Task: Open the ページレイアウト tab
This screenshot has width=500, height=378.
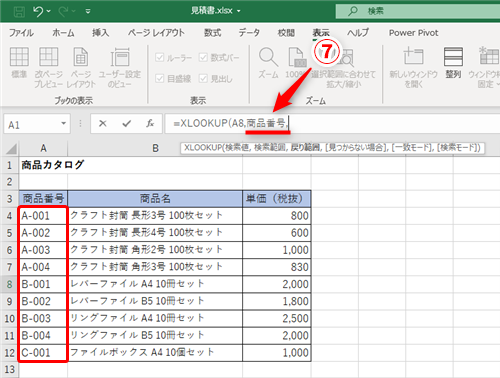Action: coord(156,33)
